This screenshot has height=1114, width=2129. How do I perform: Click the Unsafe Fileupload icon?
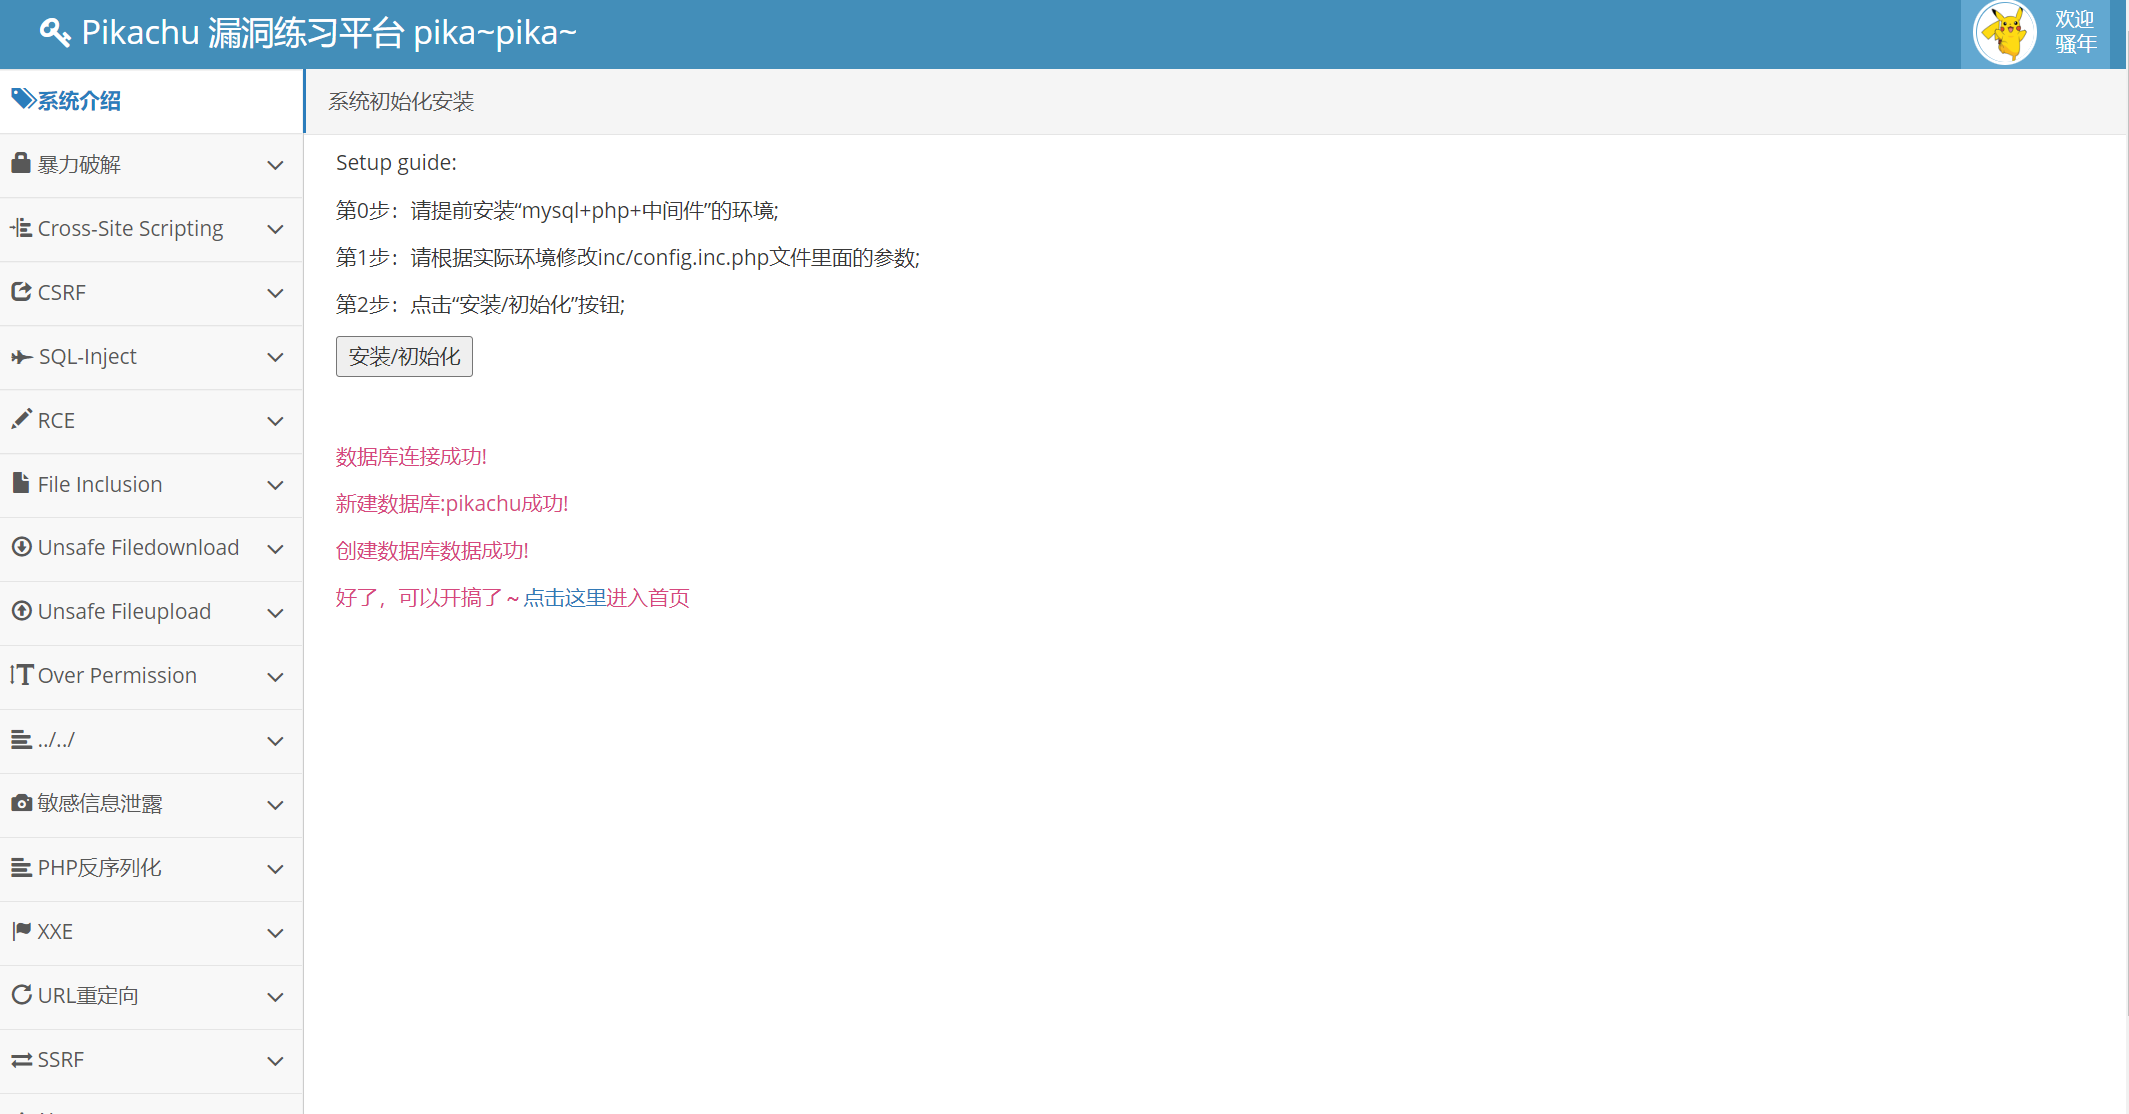(x=21, y=610)
